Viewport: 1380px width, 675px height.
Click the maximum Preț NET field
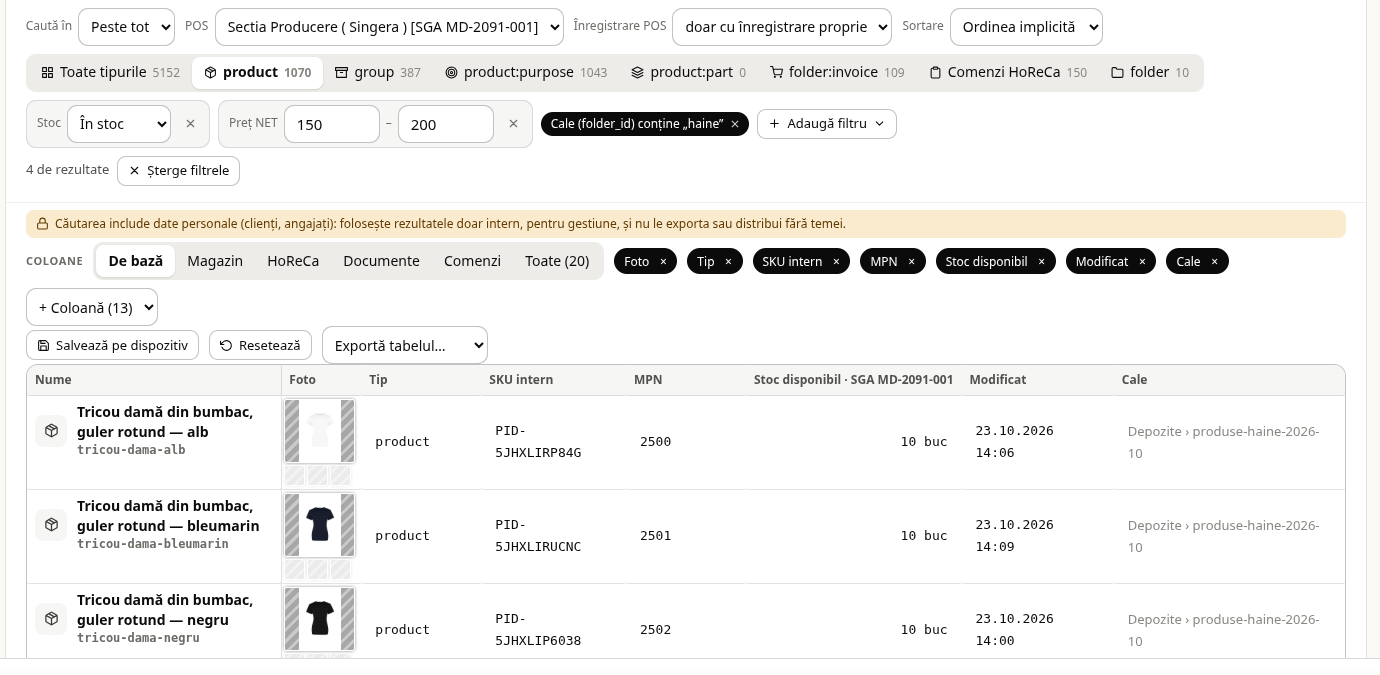coord(446,124)
